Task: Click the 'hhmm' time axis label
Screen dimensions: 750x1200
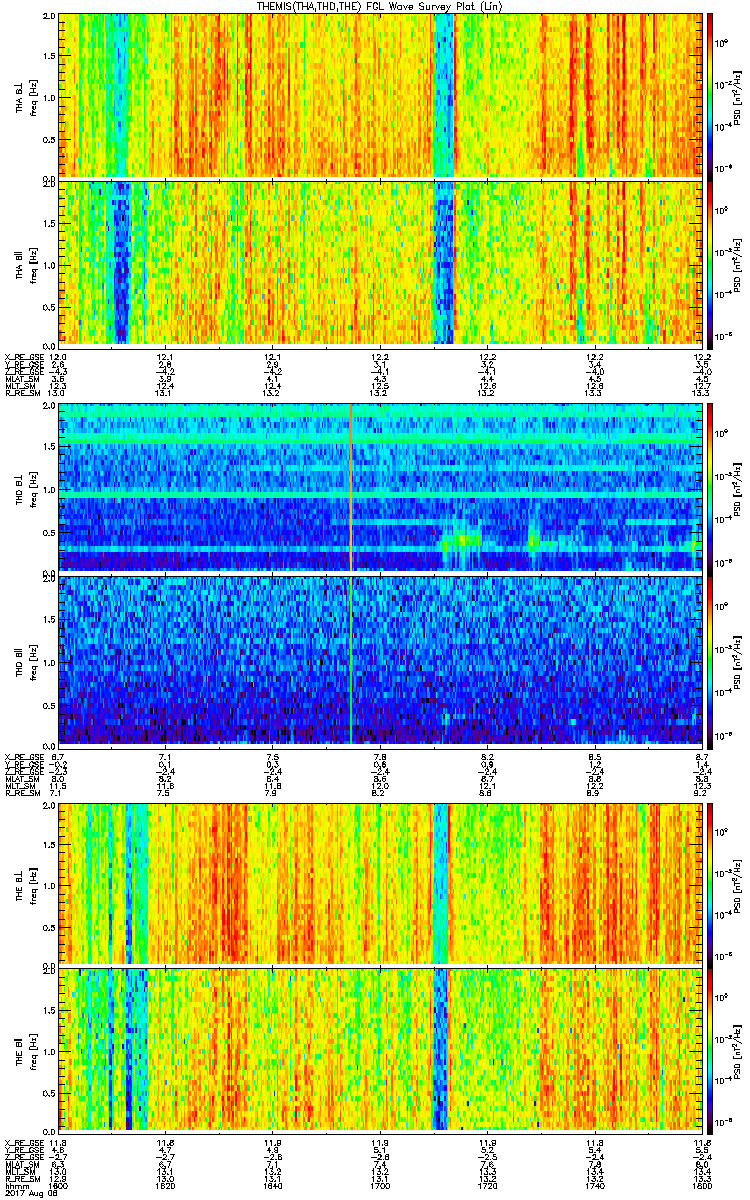Action: pyautogui.click(x=15, y=1184)
